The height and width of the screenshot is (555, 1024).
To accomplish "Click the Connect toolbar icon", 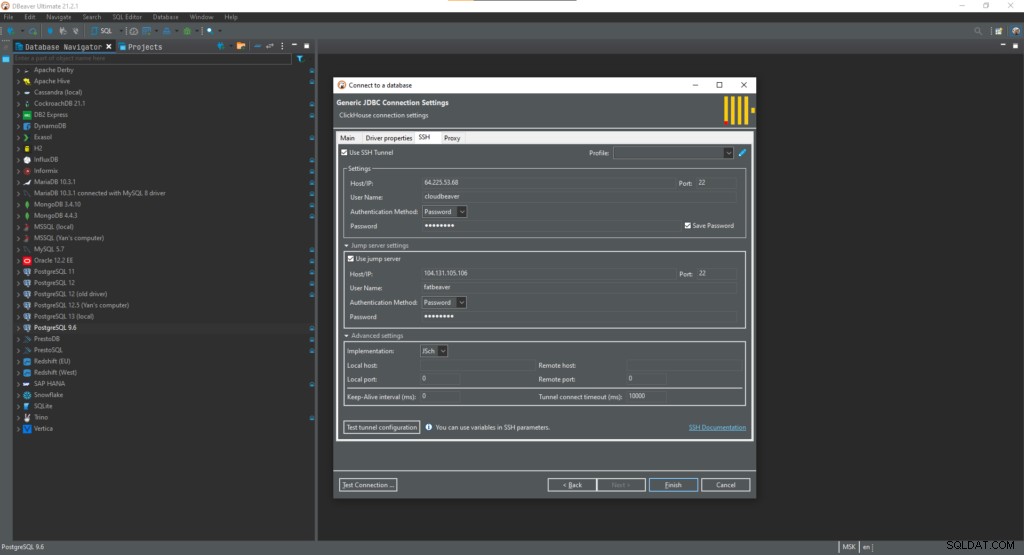I will (x=50, y=31).
